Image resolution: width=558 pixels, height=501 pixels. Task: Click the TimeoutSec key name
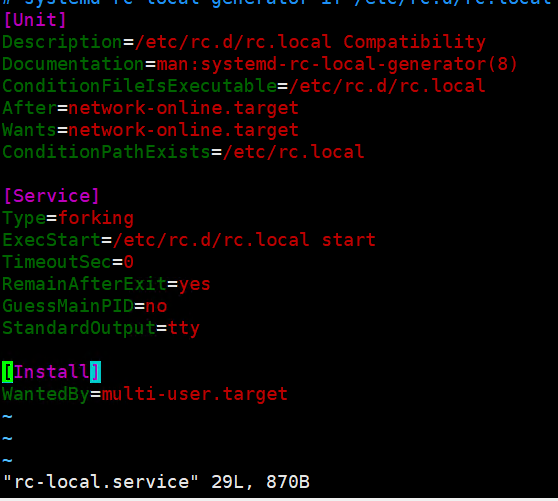click(x=57, y=262)
